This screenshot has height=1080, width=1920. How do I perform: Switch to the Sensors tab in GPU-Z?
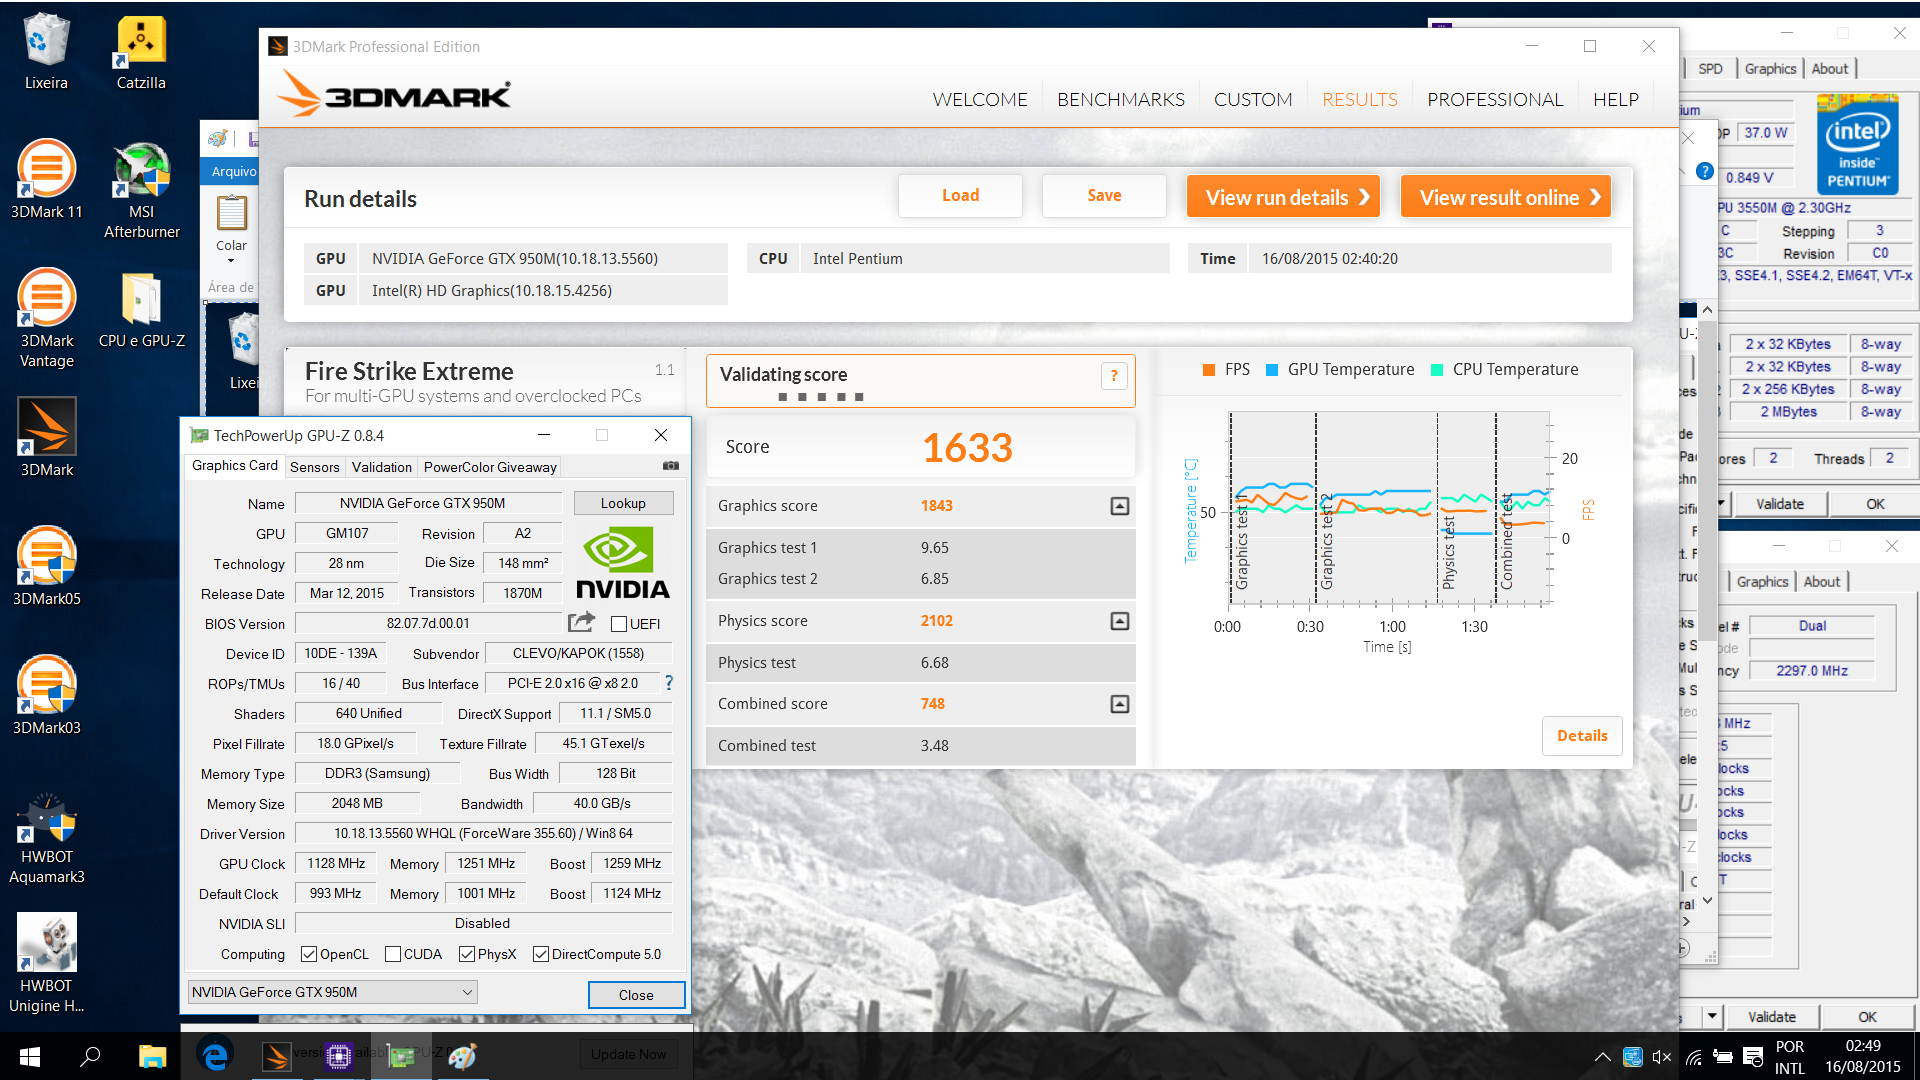315,467
